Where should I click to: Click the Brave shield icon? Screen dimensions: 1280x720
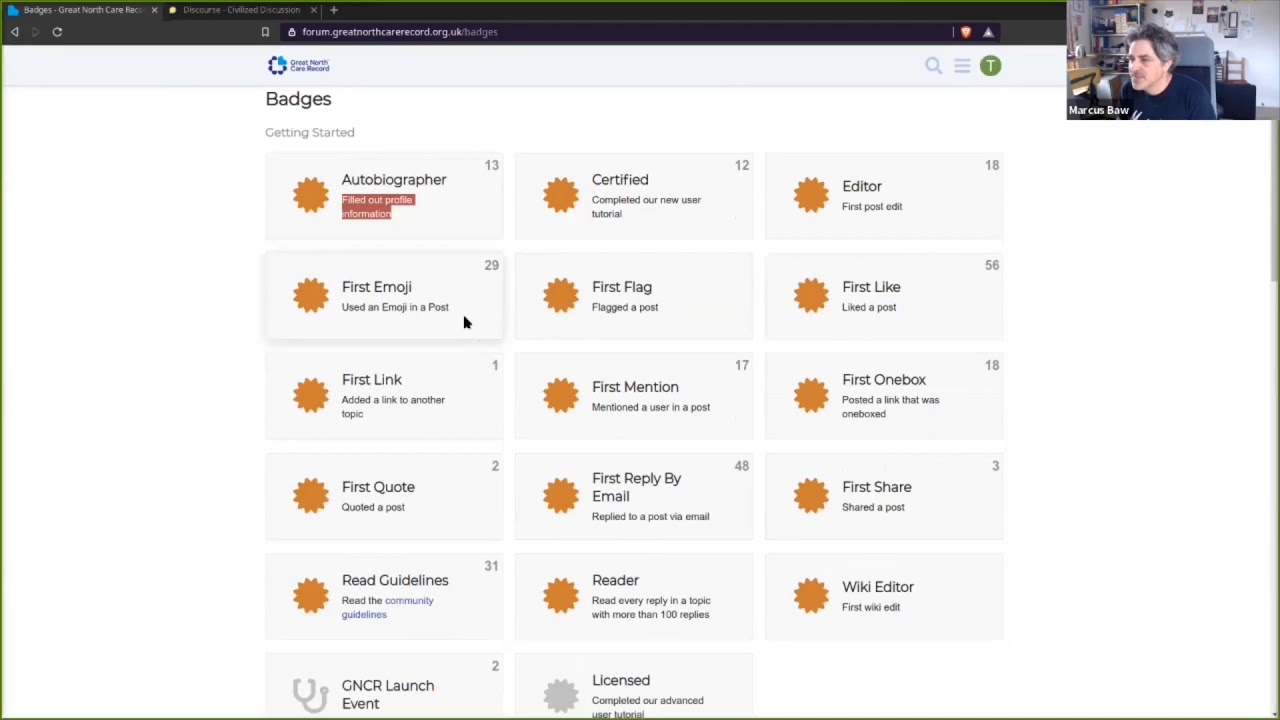965,32
